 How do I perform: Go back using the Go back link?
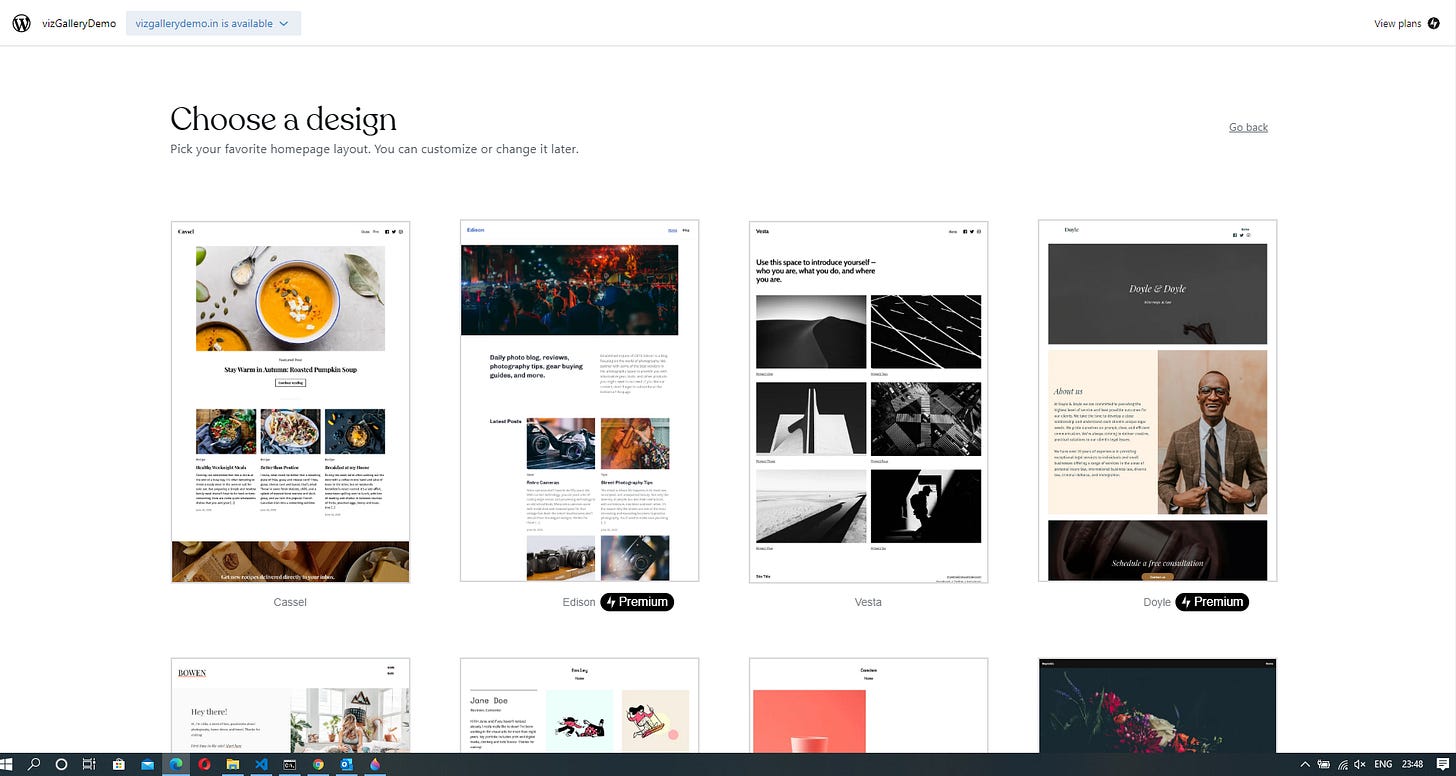[x=1248, y=127]
